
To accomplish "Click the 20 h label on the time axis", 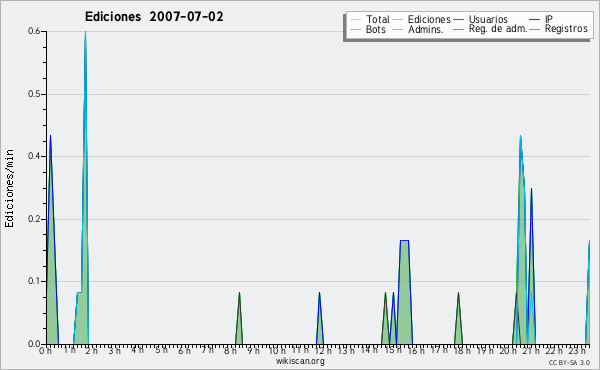I will click(508, 350).
